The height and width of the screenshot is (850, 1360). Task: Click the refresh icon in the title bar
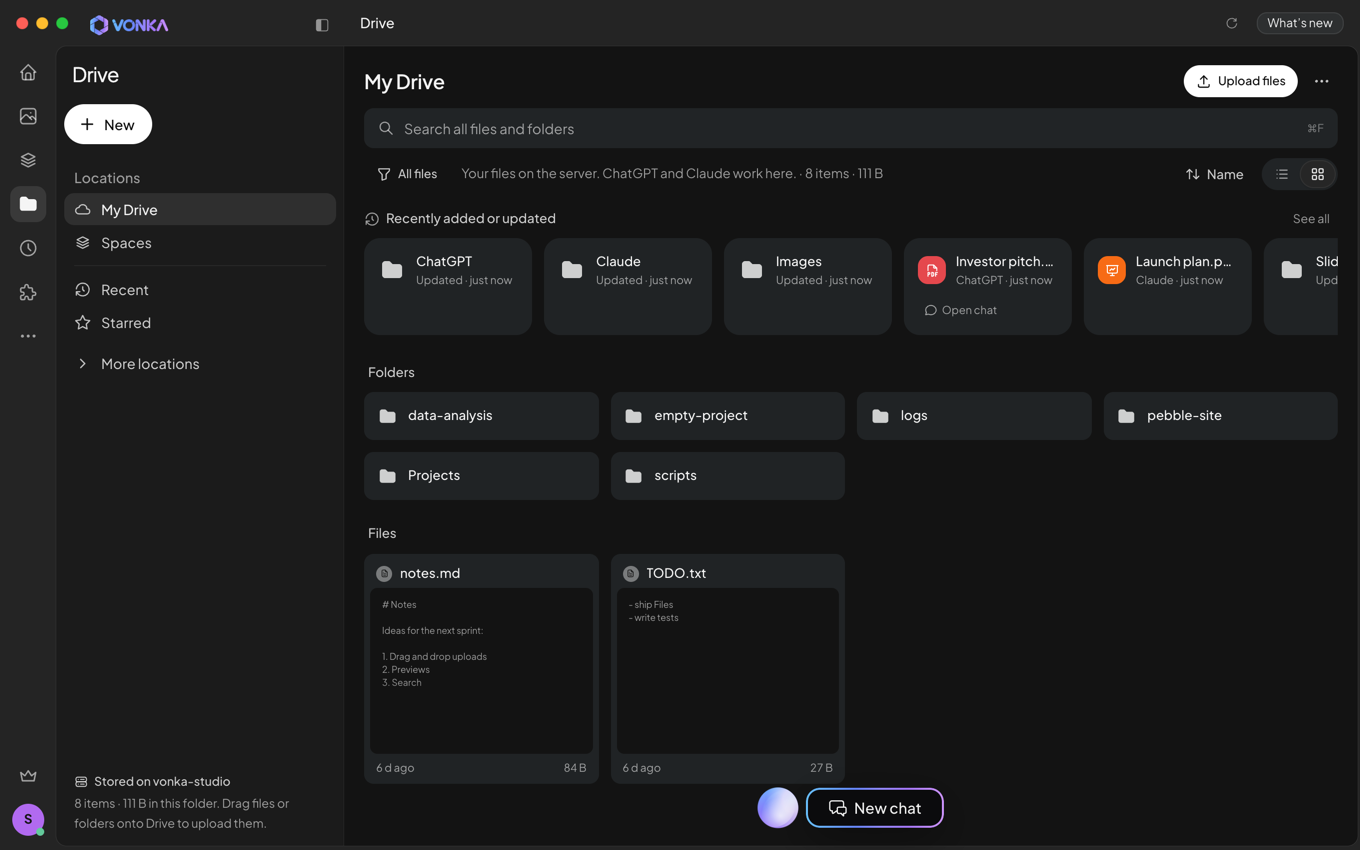[1232, 23]
